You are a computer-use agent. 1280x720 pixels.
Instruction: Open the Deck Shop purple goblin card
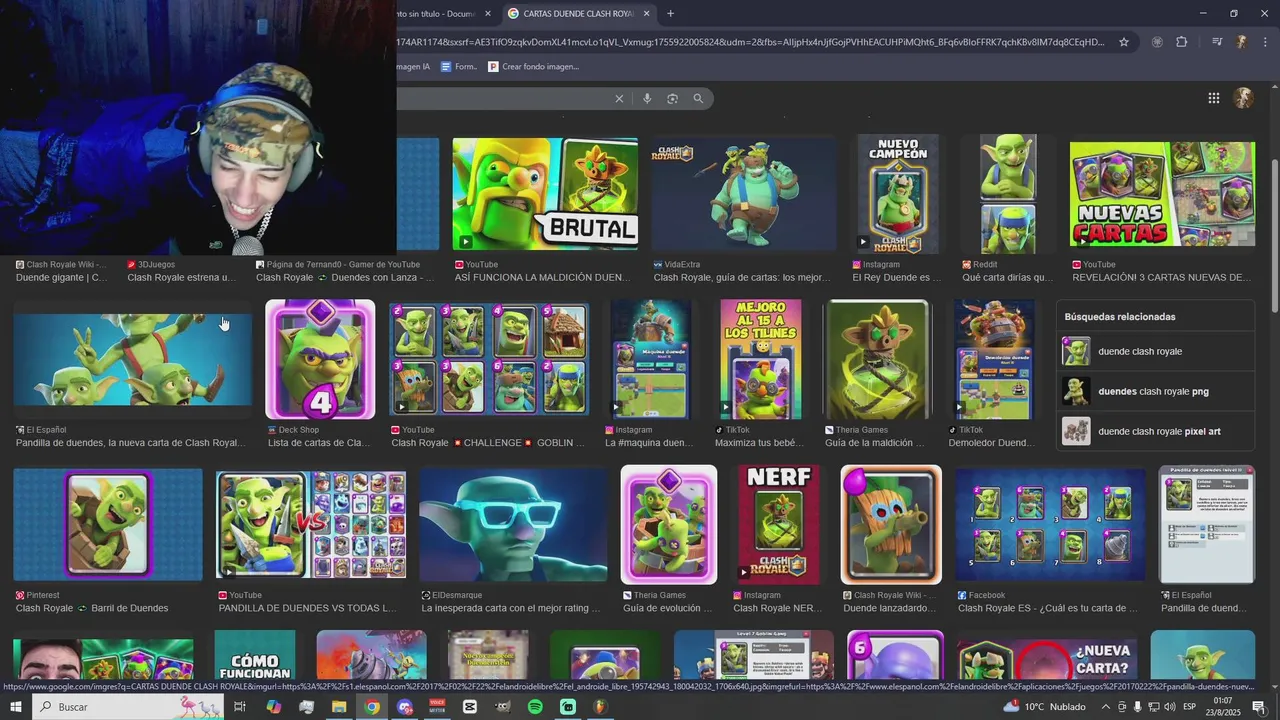pyautogui.click(x=320, y=360)
